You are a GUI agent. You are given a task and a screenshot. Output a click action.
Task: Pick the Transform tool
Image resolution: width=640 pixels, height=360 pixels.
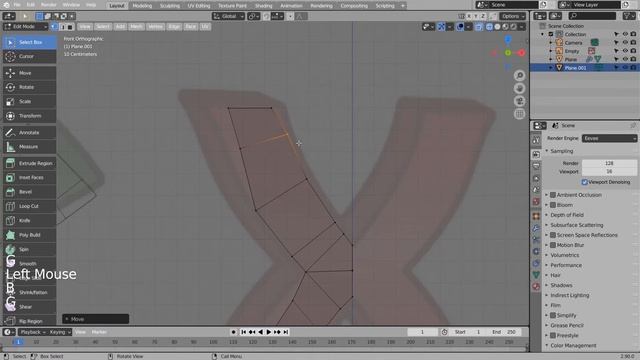(x=29, y=116)
